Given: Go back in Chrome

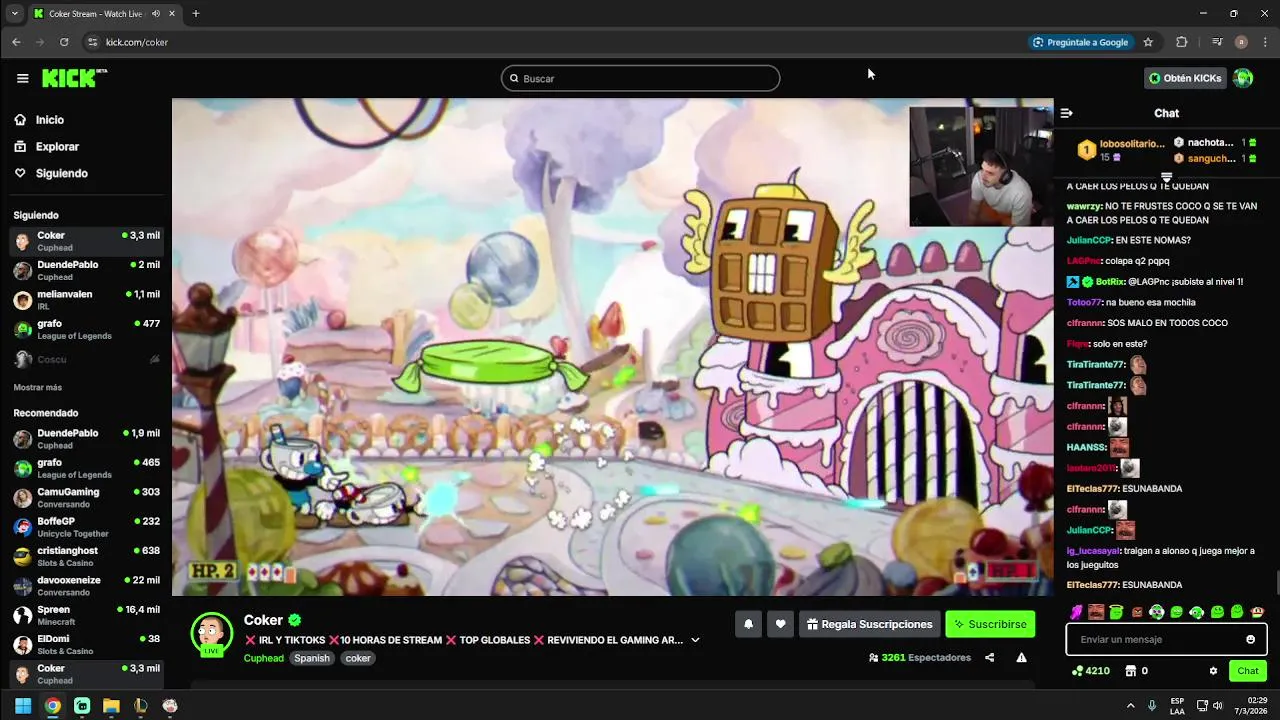Looking at the screenshot, I should (x=16, y=42).
